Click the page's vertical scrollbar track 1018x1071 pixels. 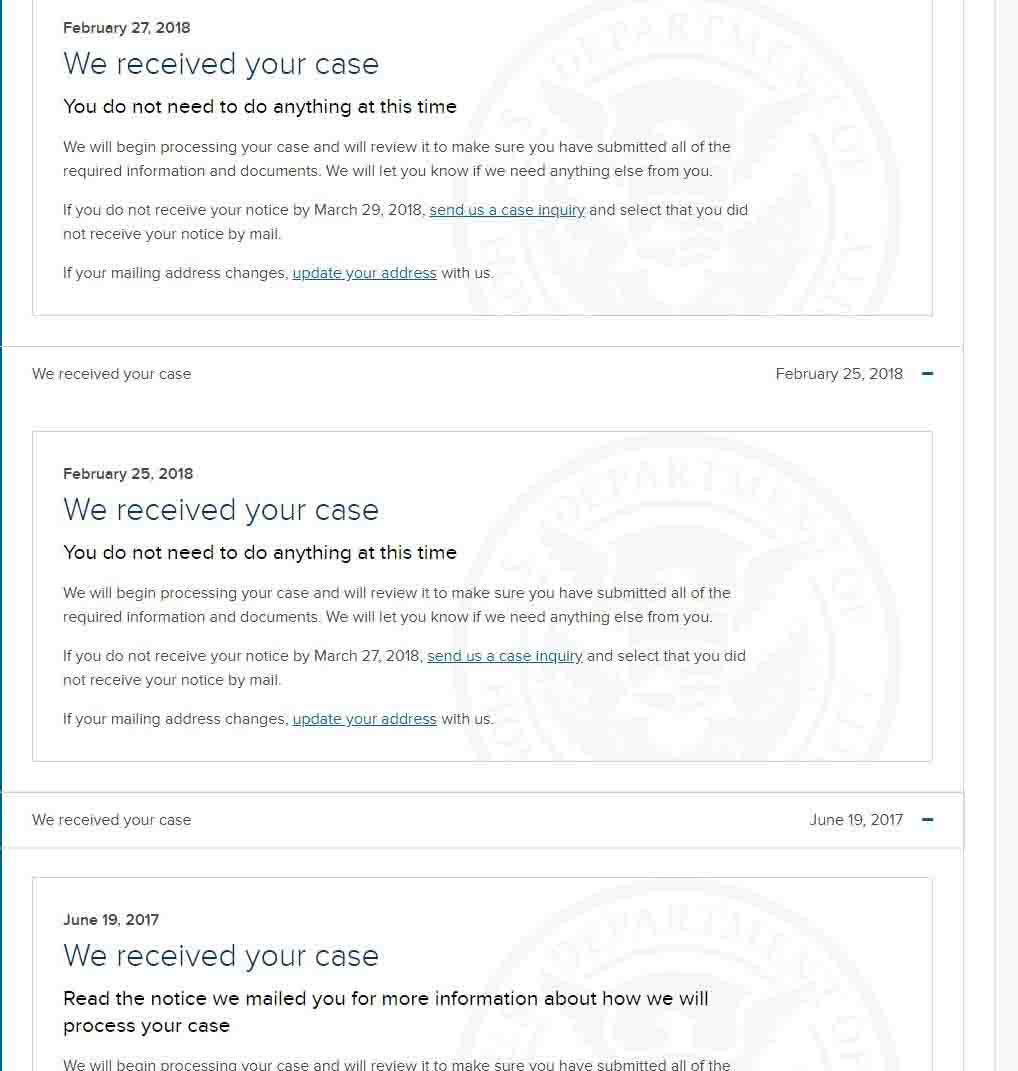pyautogui.click(x=1006, y=536)
